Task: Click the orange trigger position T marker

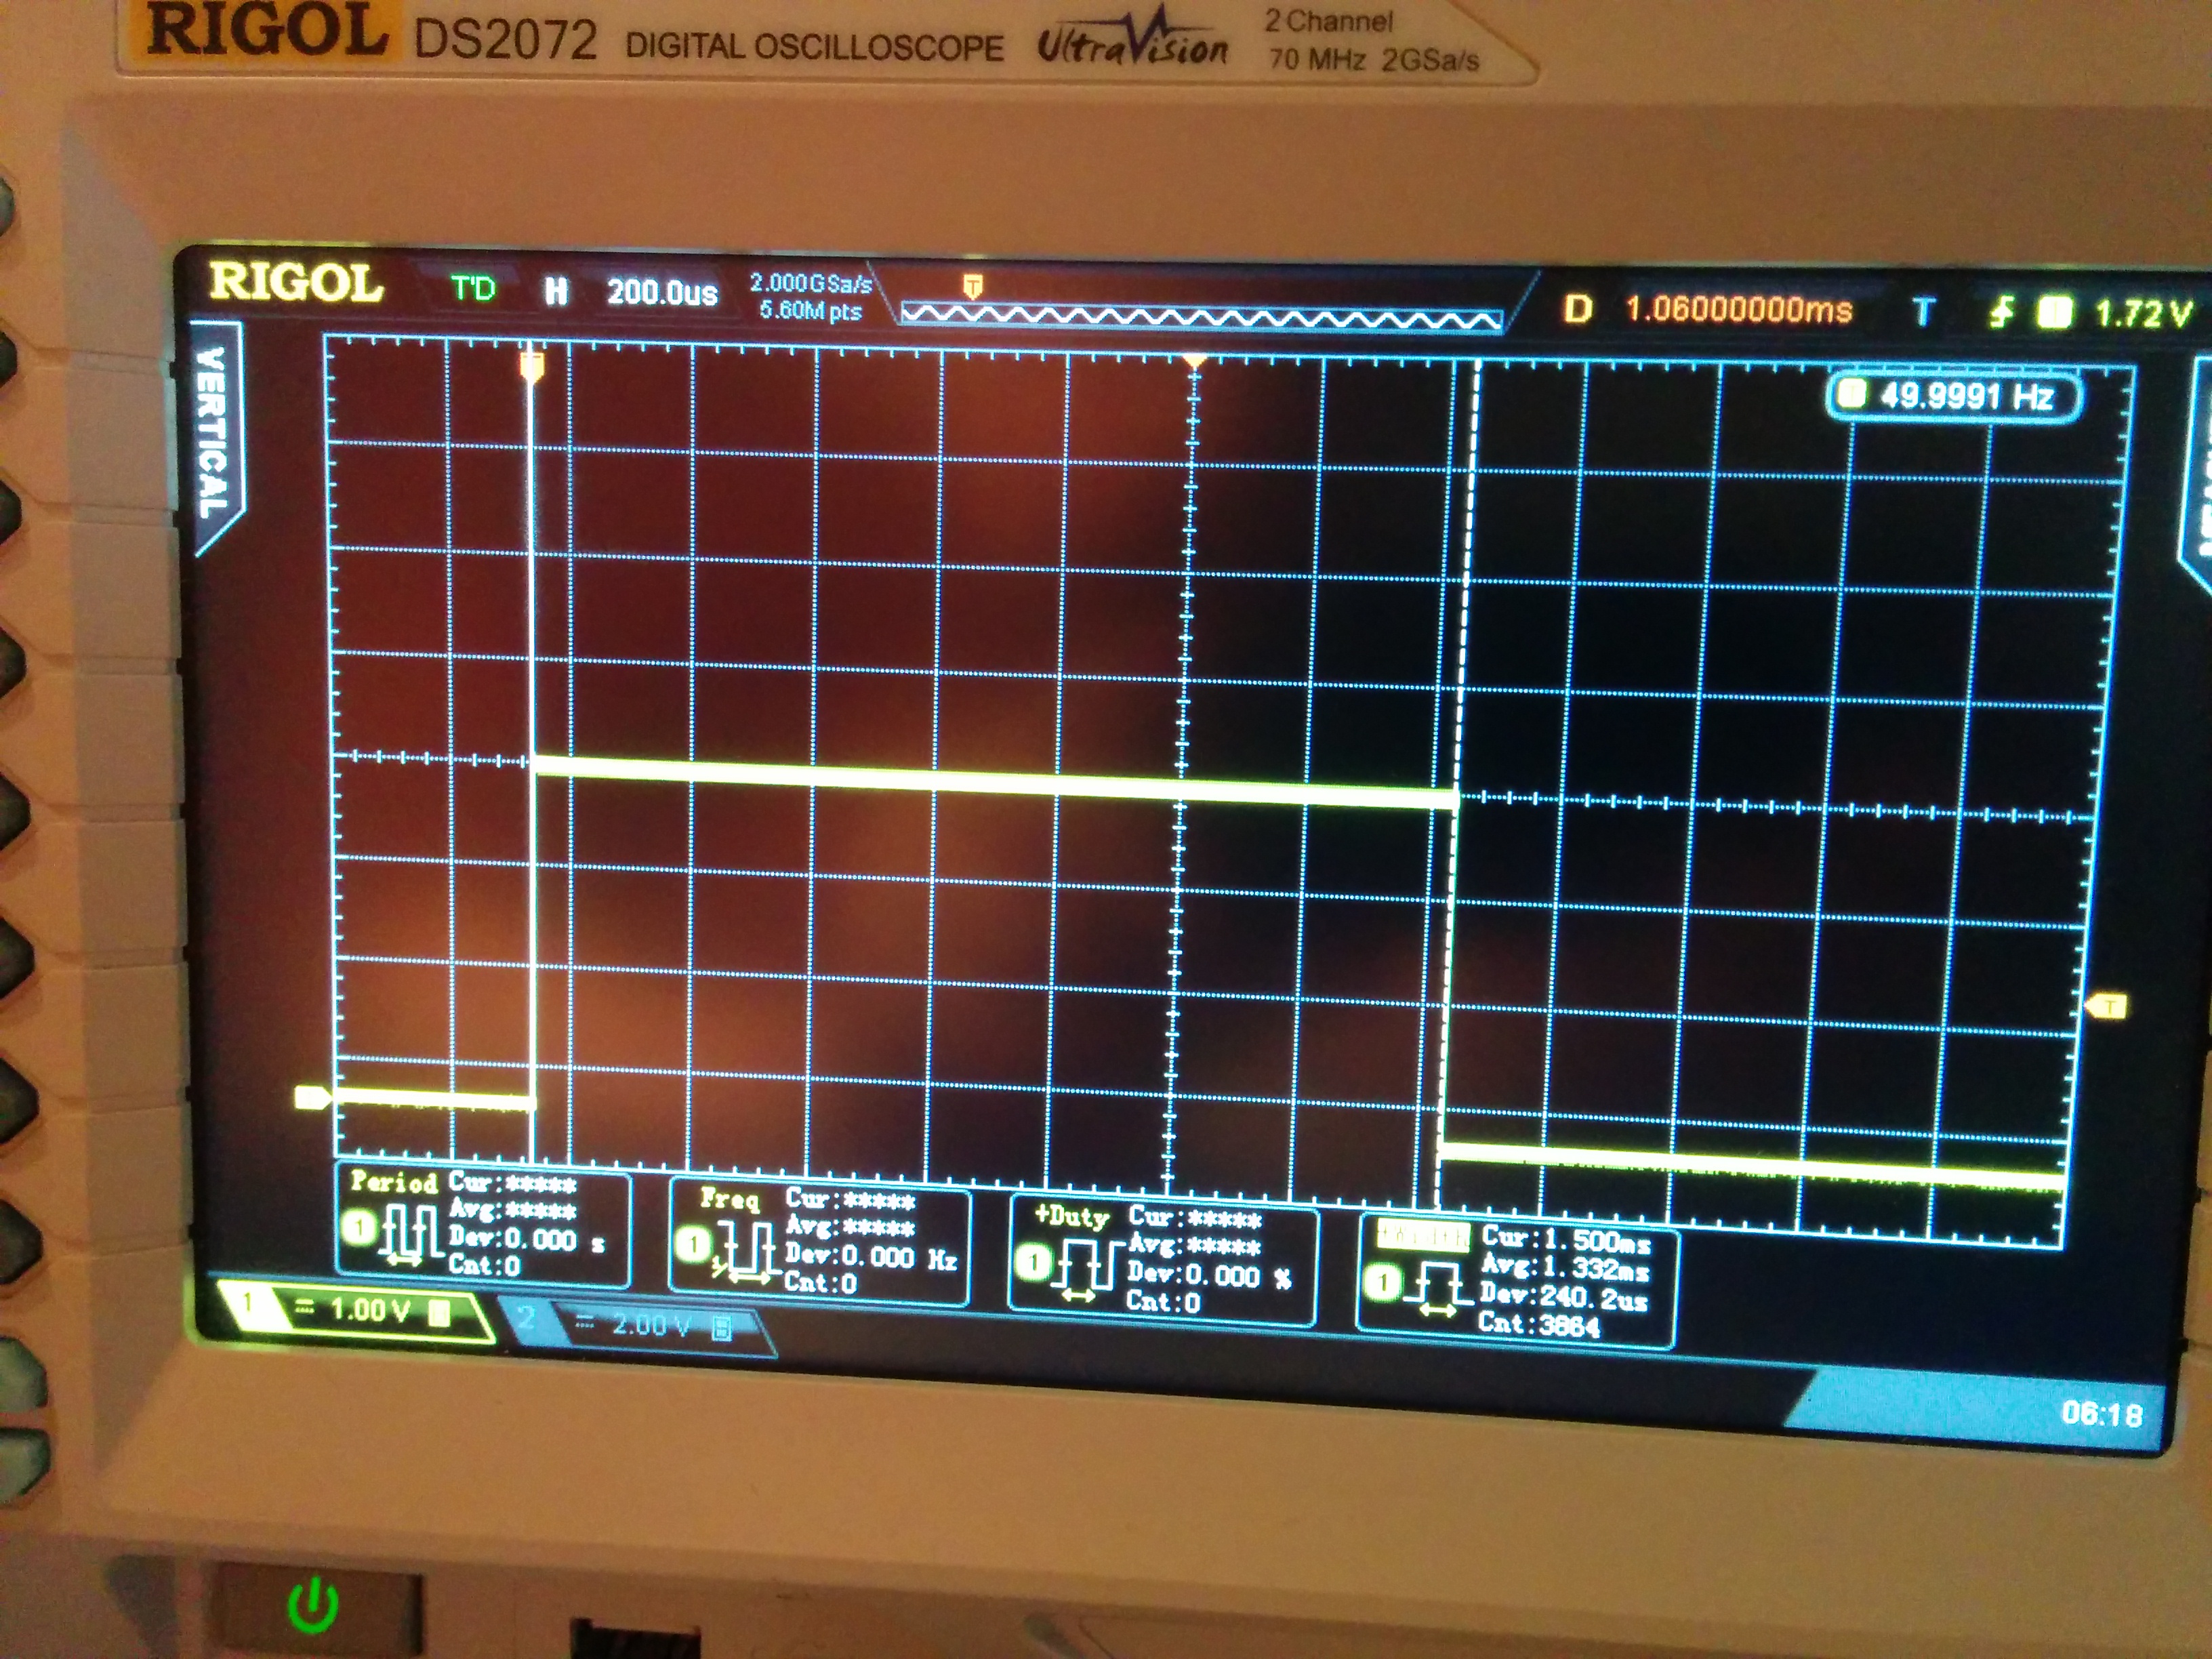Action: coord(532,367)
